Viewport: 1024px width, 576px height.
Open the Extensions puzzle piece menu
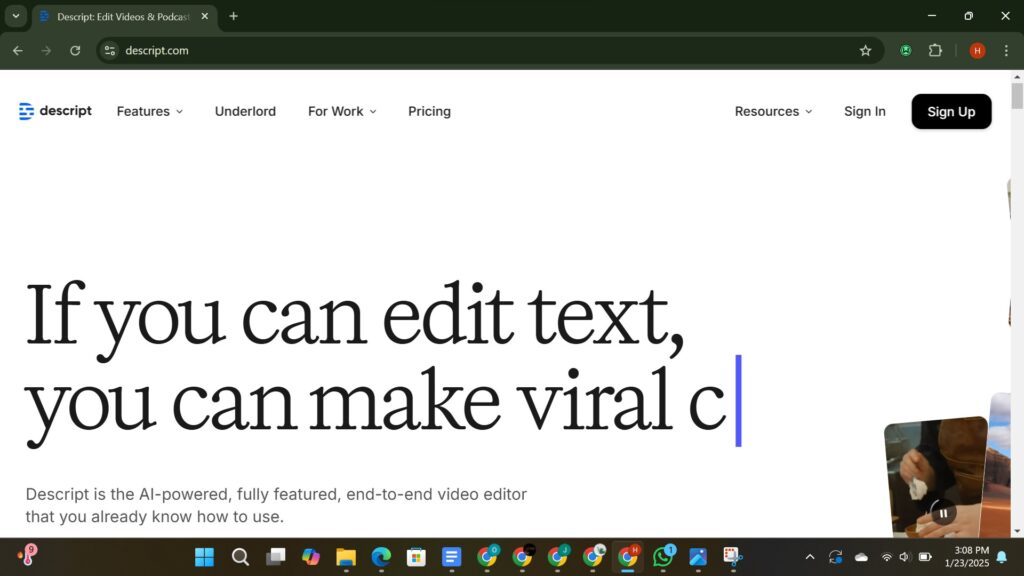[935, 50]
